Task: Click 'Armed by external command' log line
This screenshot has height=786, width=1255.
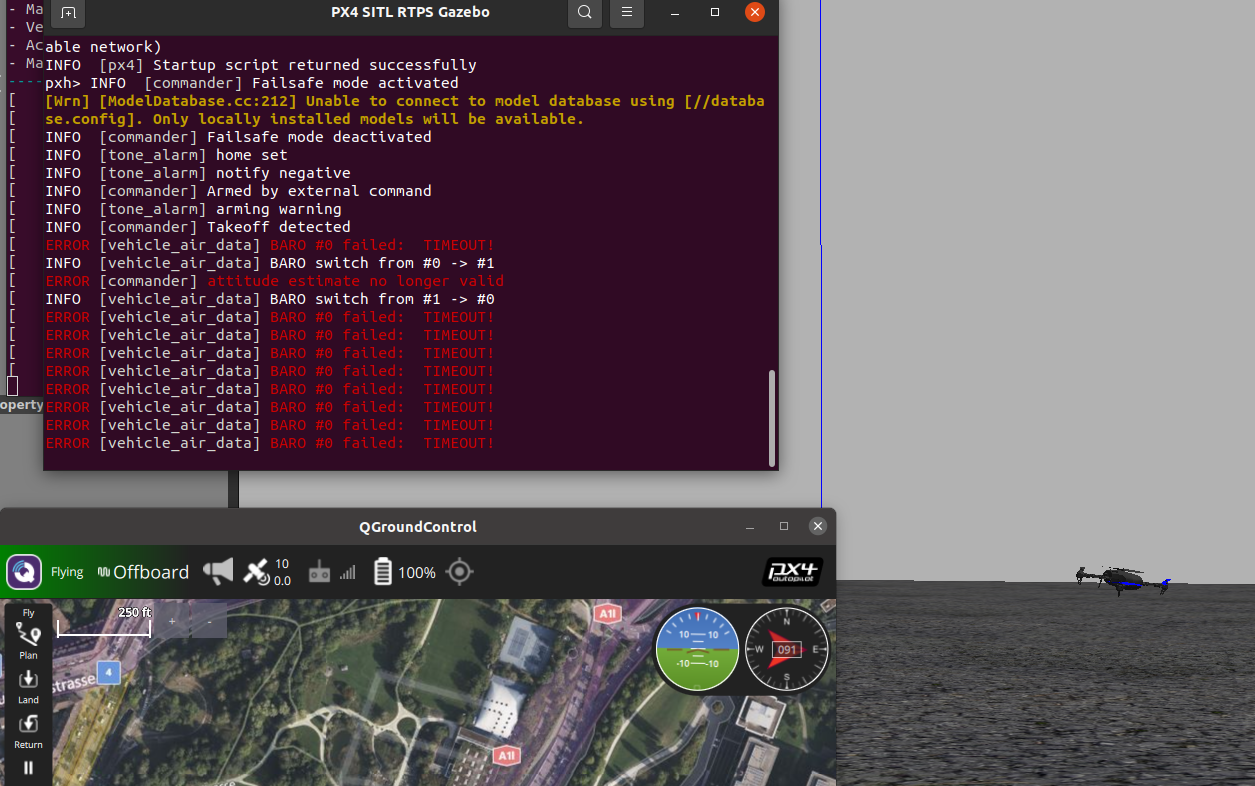Action: [239, 191]
